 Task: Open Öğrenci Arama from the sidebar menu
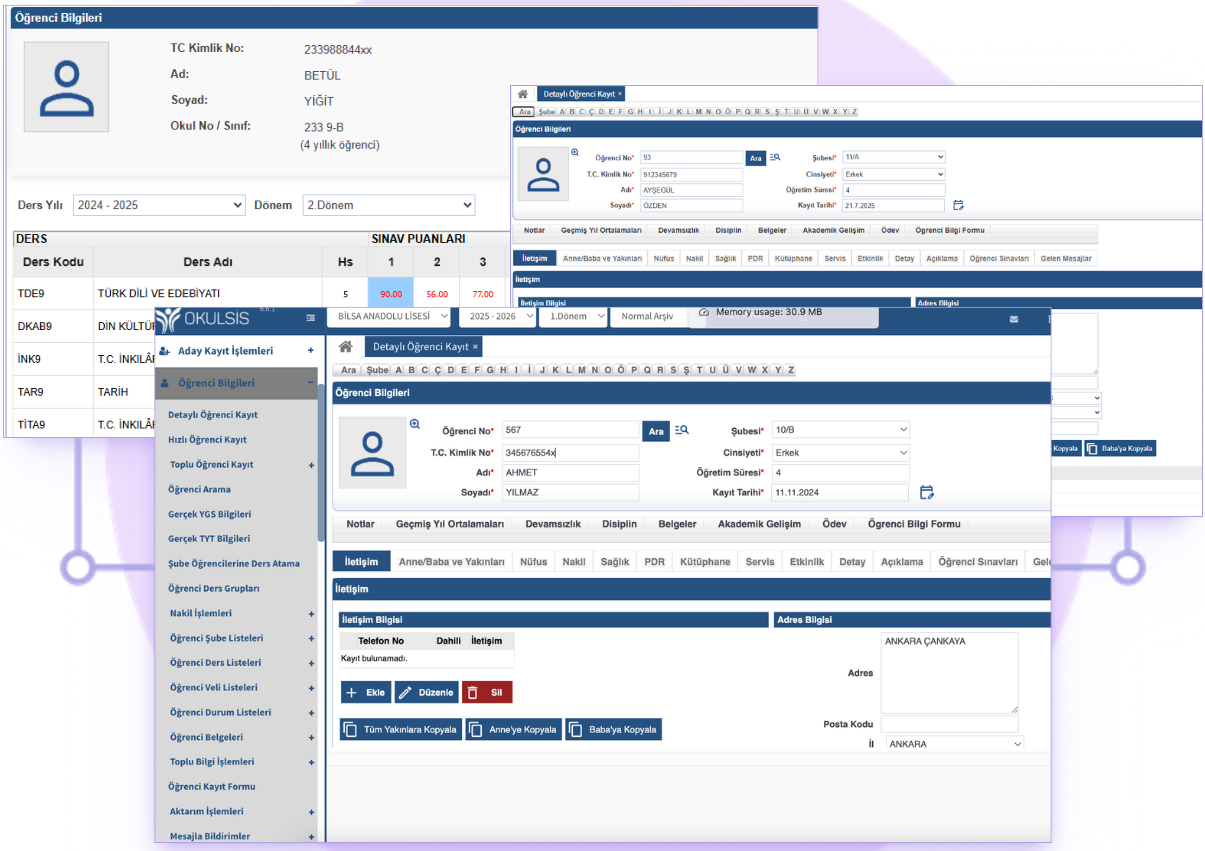point(199,489)
